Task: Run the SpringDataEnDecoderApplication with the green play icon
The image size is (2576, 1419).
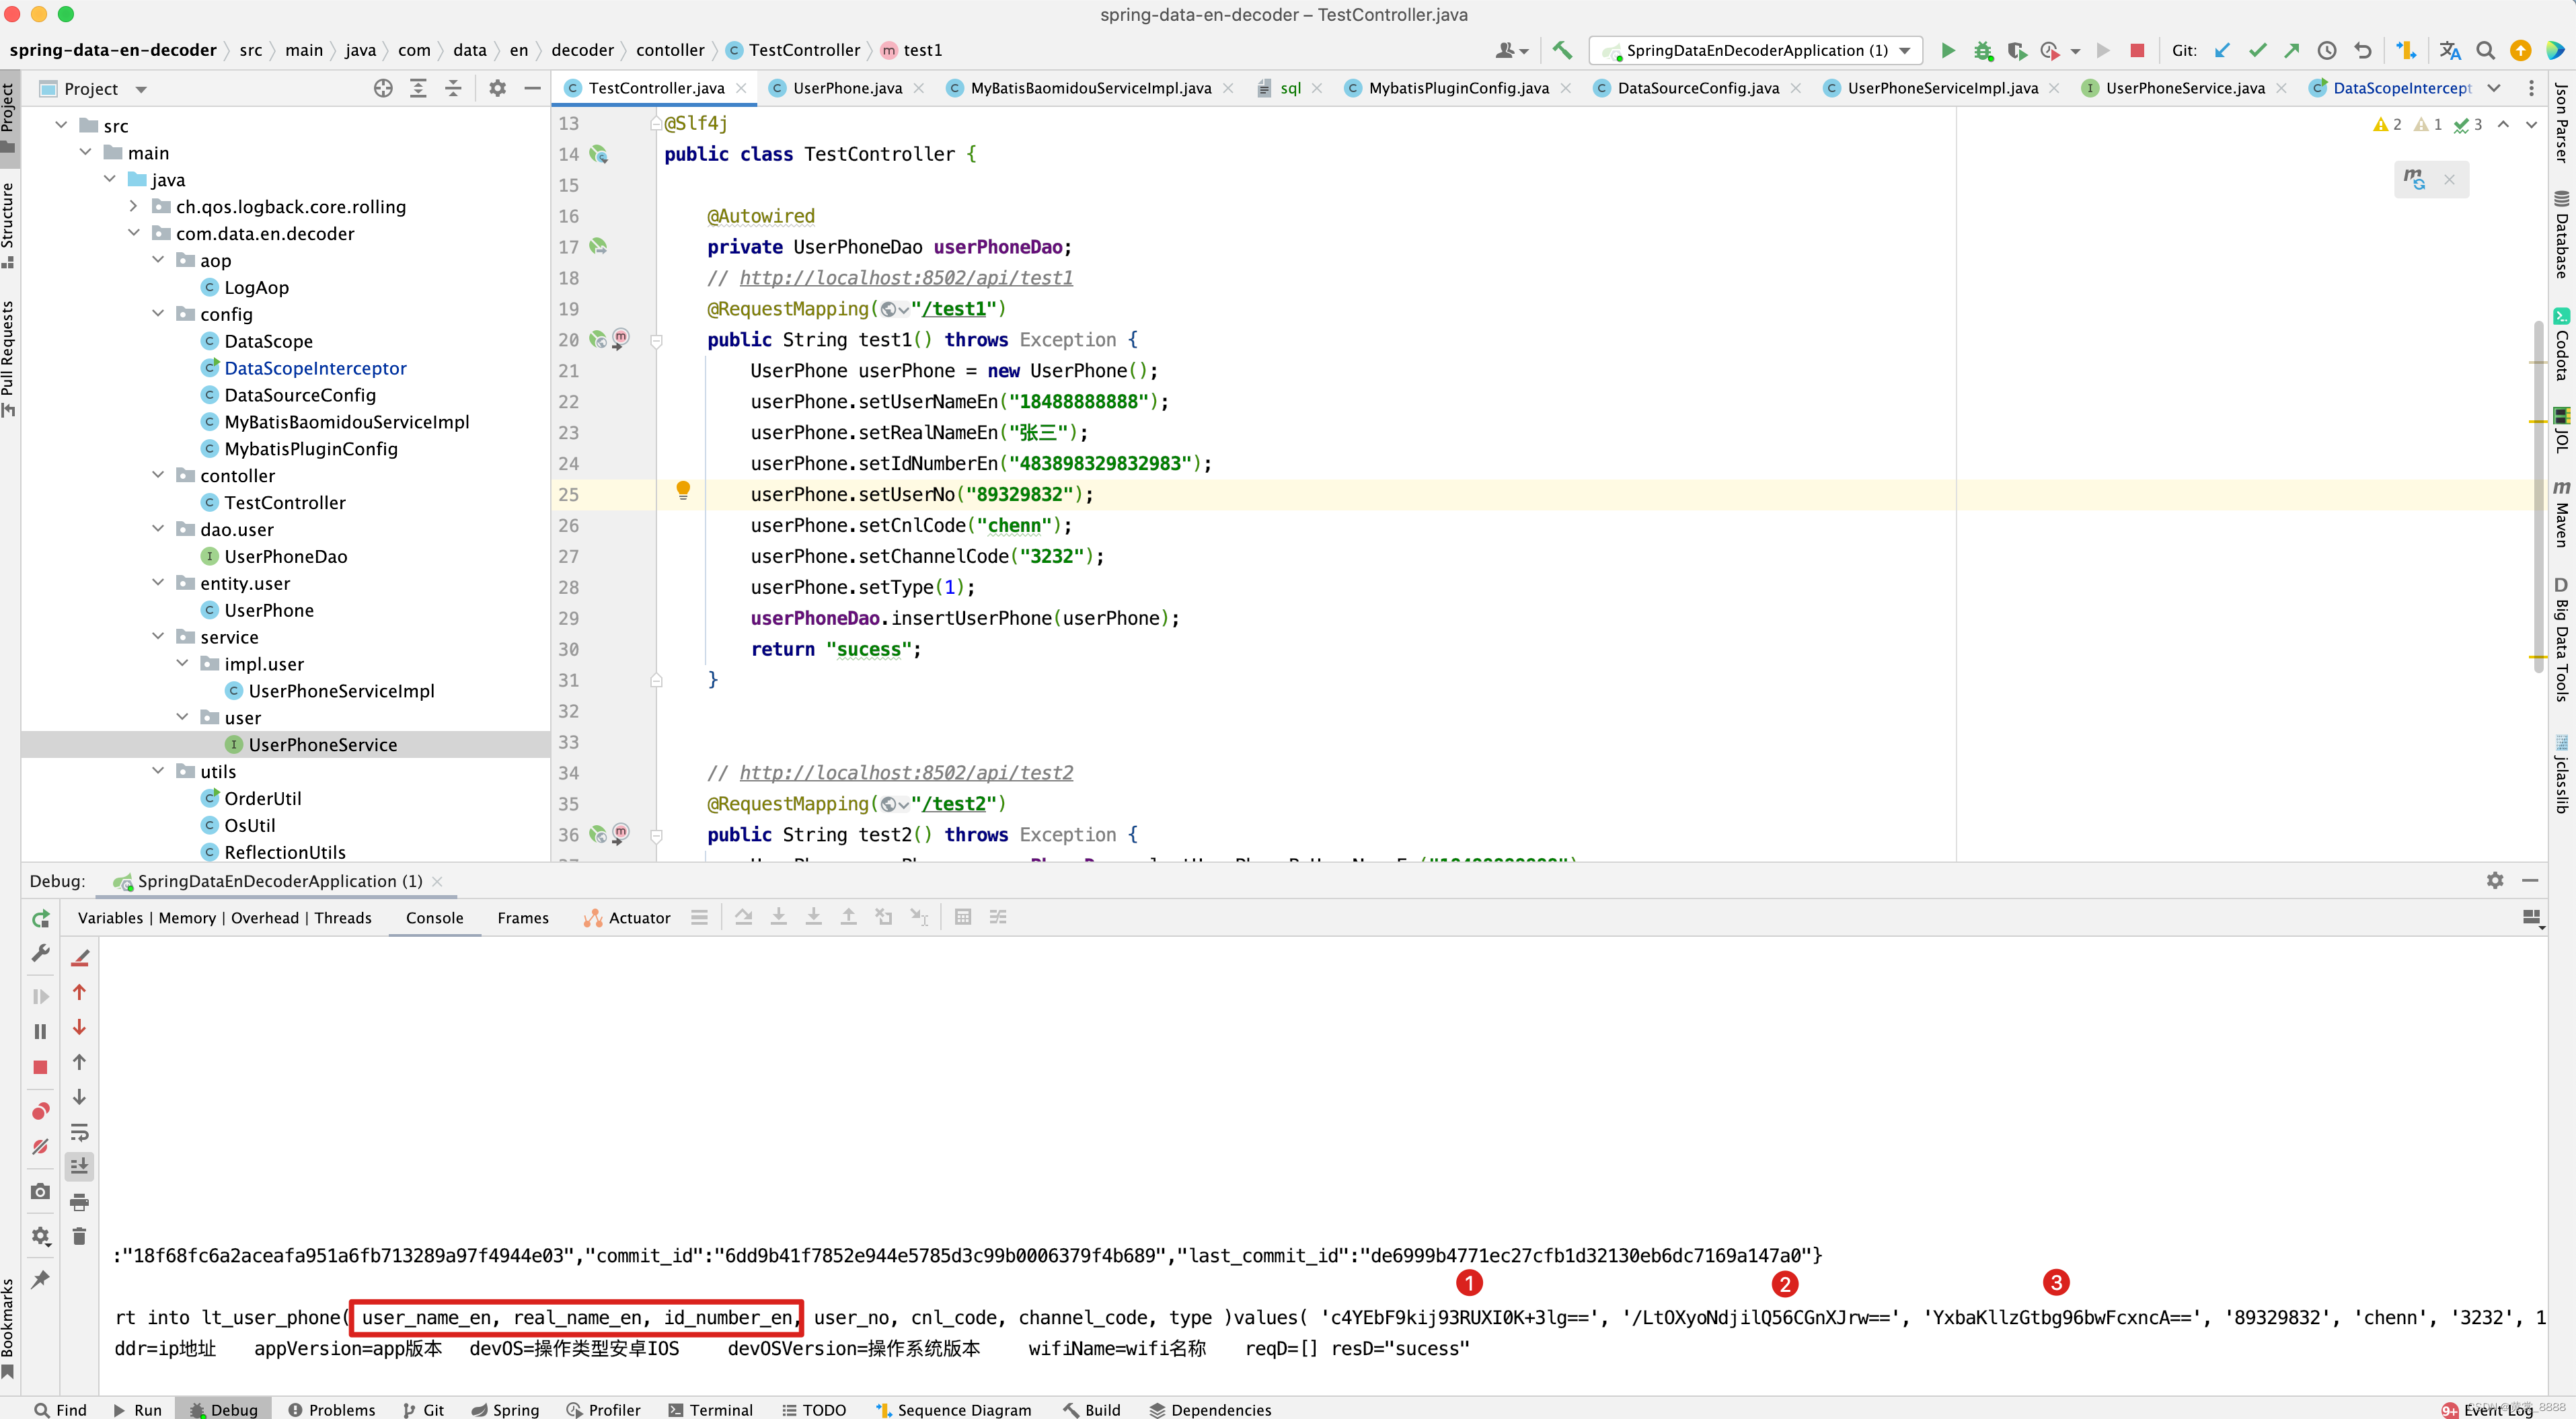Action: (1948, 50)
